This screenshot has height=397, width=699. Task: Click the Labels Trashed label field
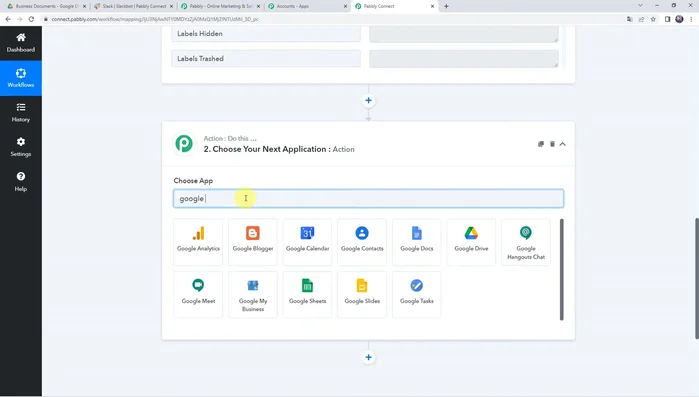(266, 59)
